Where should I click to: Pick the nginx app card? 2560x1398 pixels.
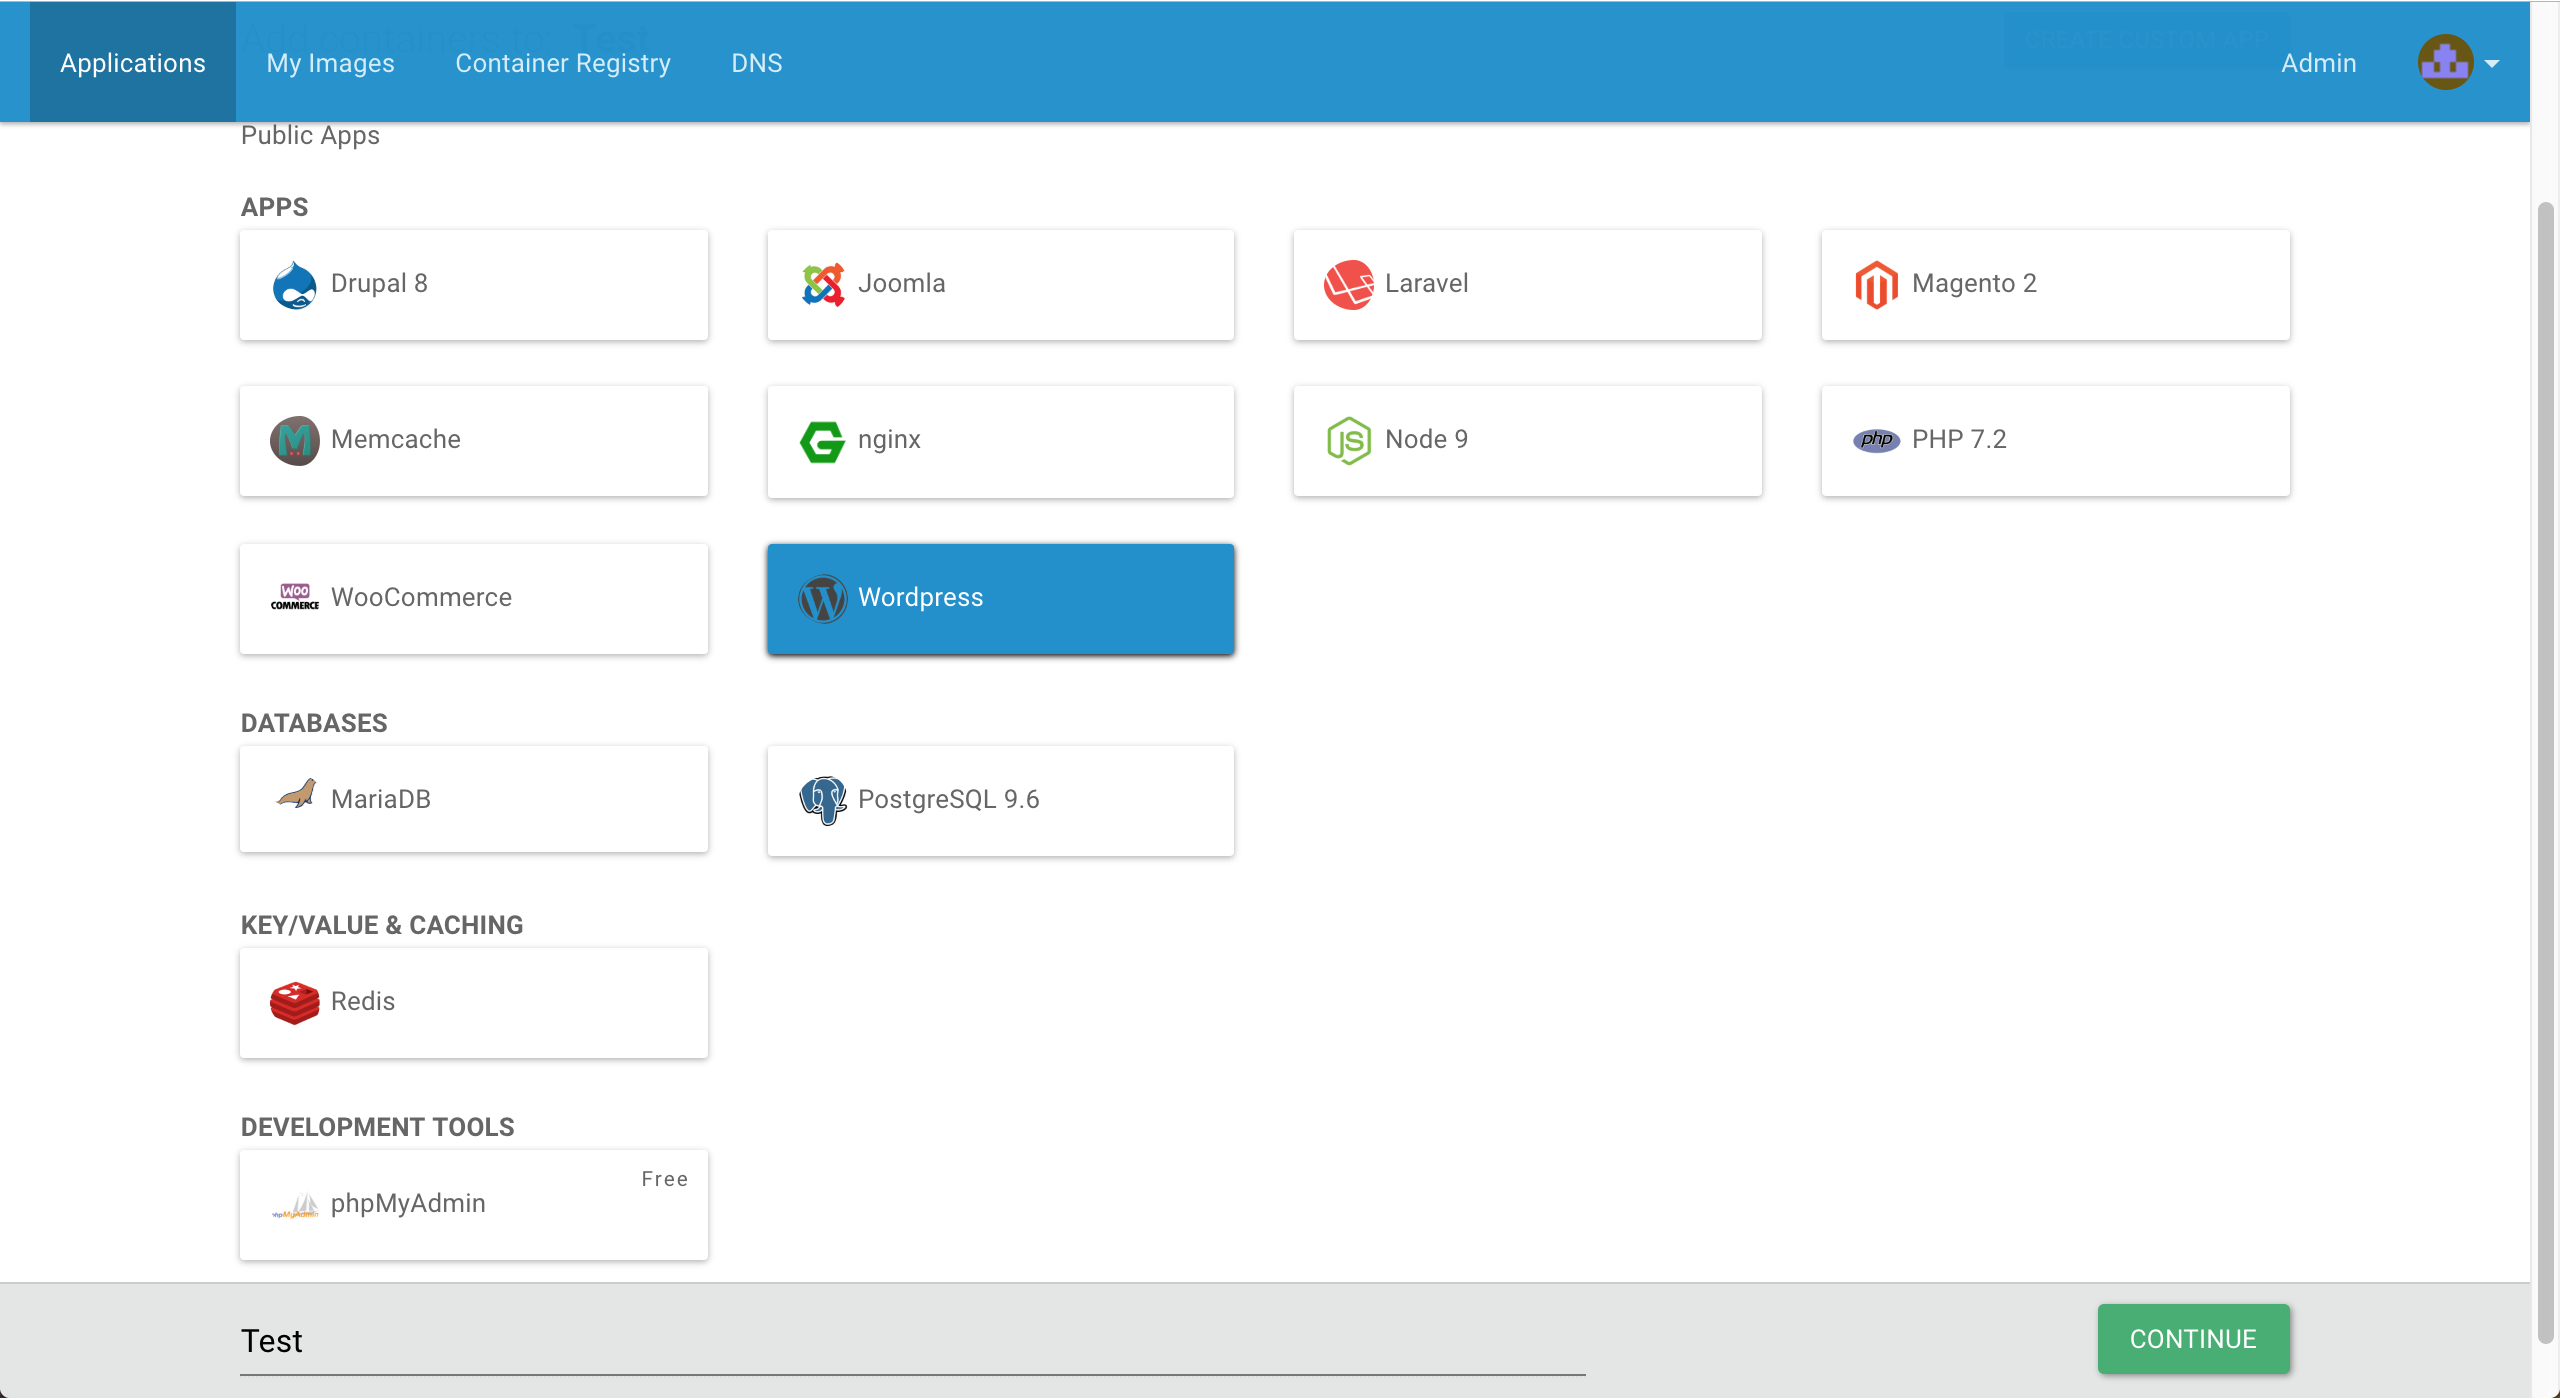pos(1001,442)
